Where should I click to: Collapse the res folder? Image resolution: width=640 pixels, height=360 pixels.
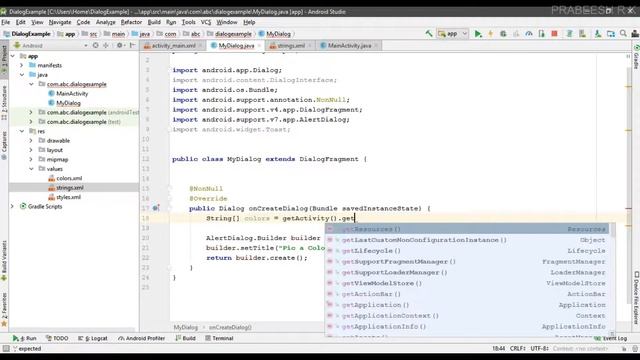(22, 131)
